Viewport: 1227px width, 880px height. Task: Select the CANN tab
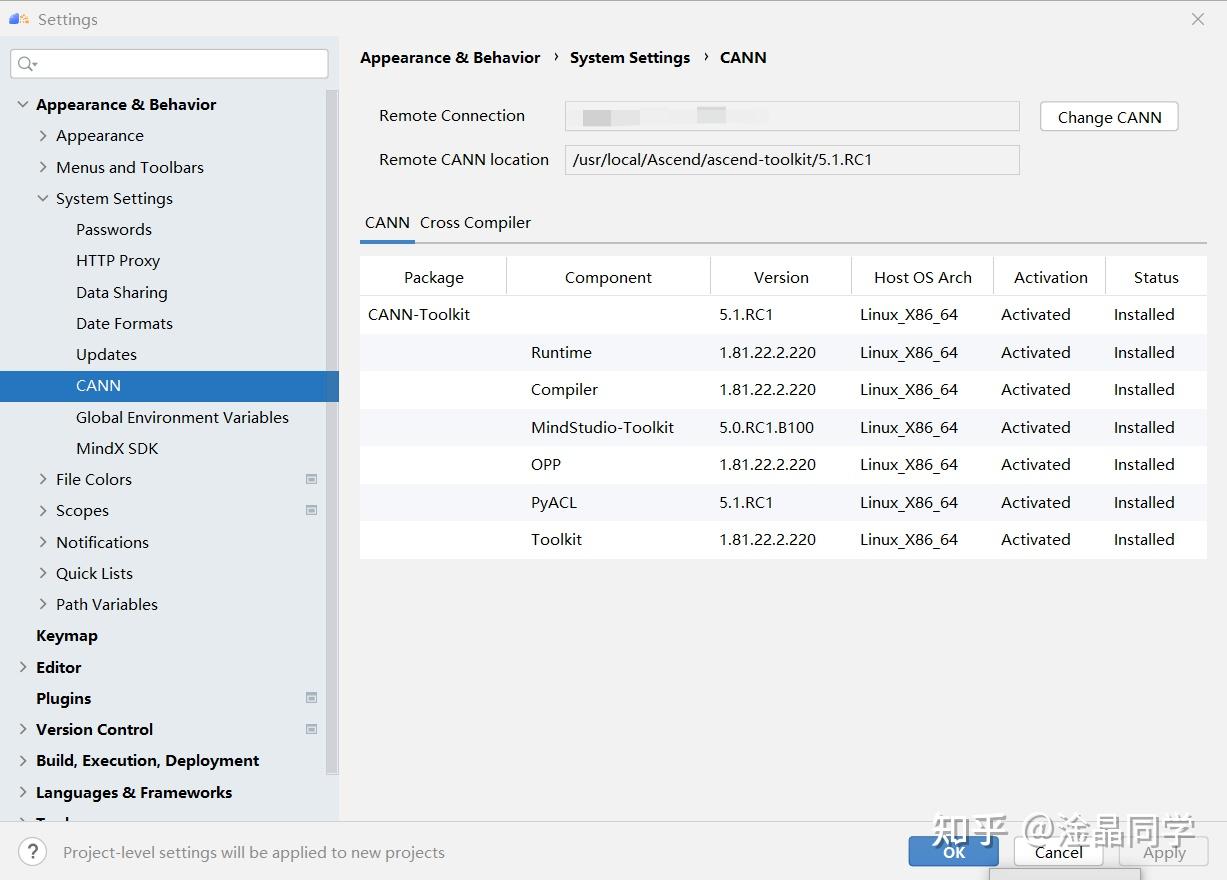(387, 223)
